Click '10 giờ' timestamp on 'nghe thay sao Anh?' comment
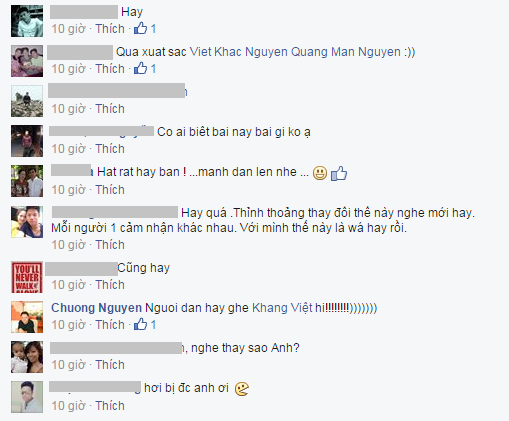509x421 pixels. coord(69,365)
